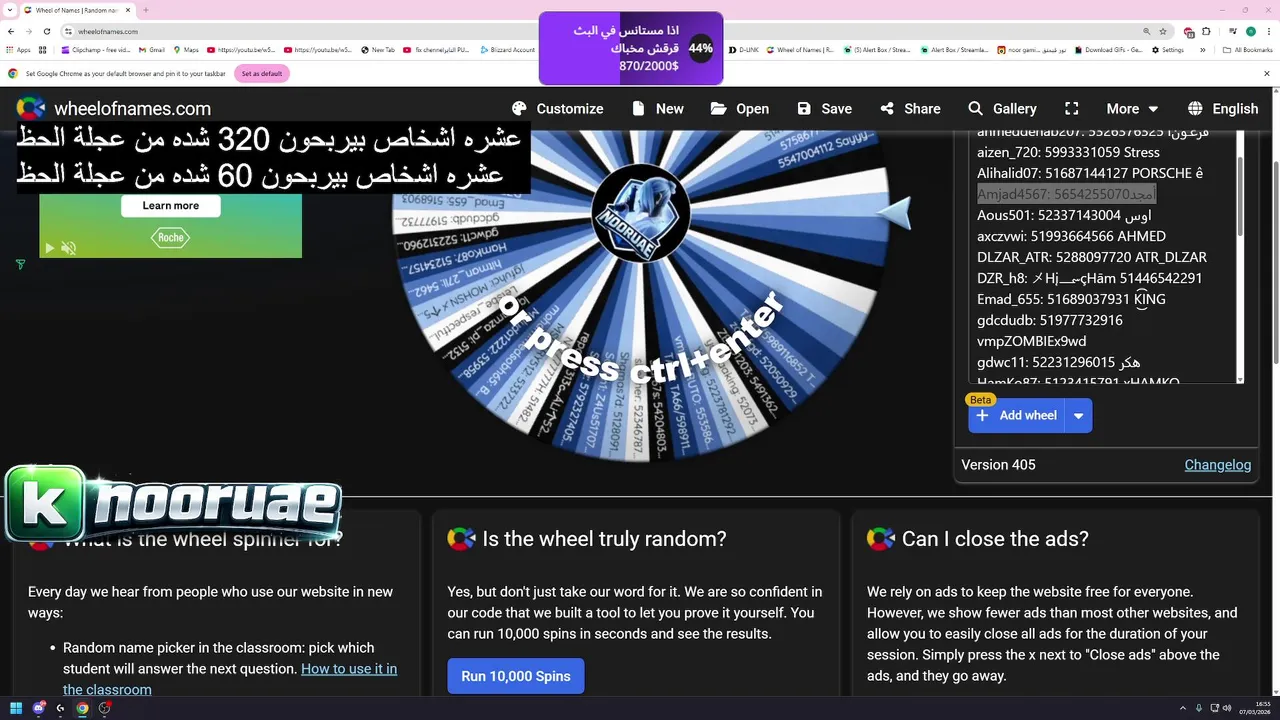Show hidden system tray icons
The image size is (1280, 720).
pos(1184,708)
